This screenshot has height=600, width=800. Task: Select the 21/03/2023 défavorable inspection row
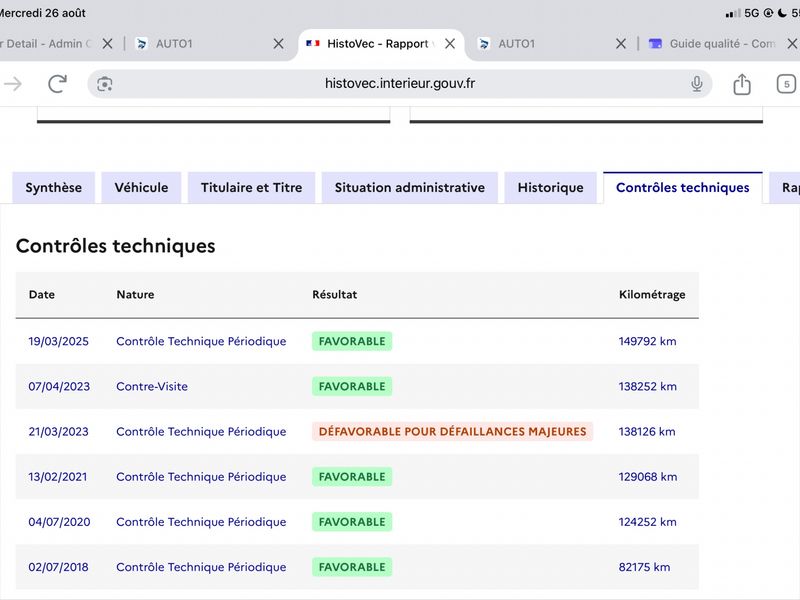tap(357, 432)
